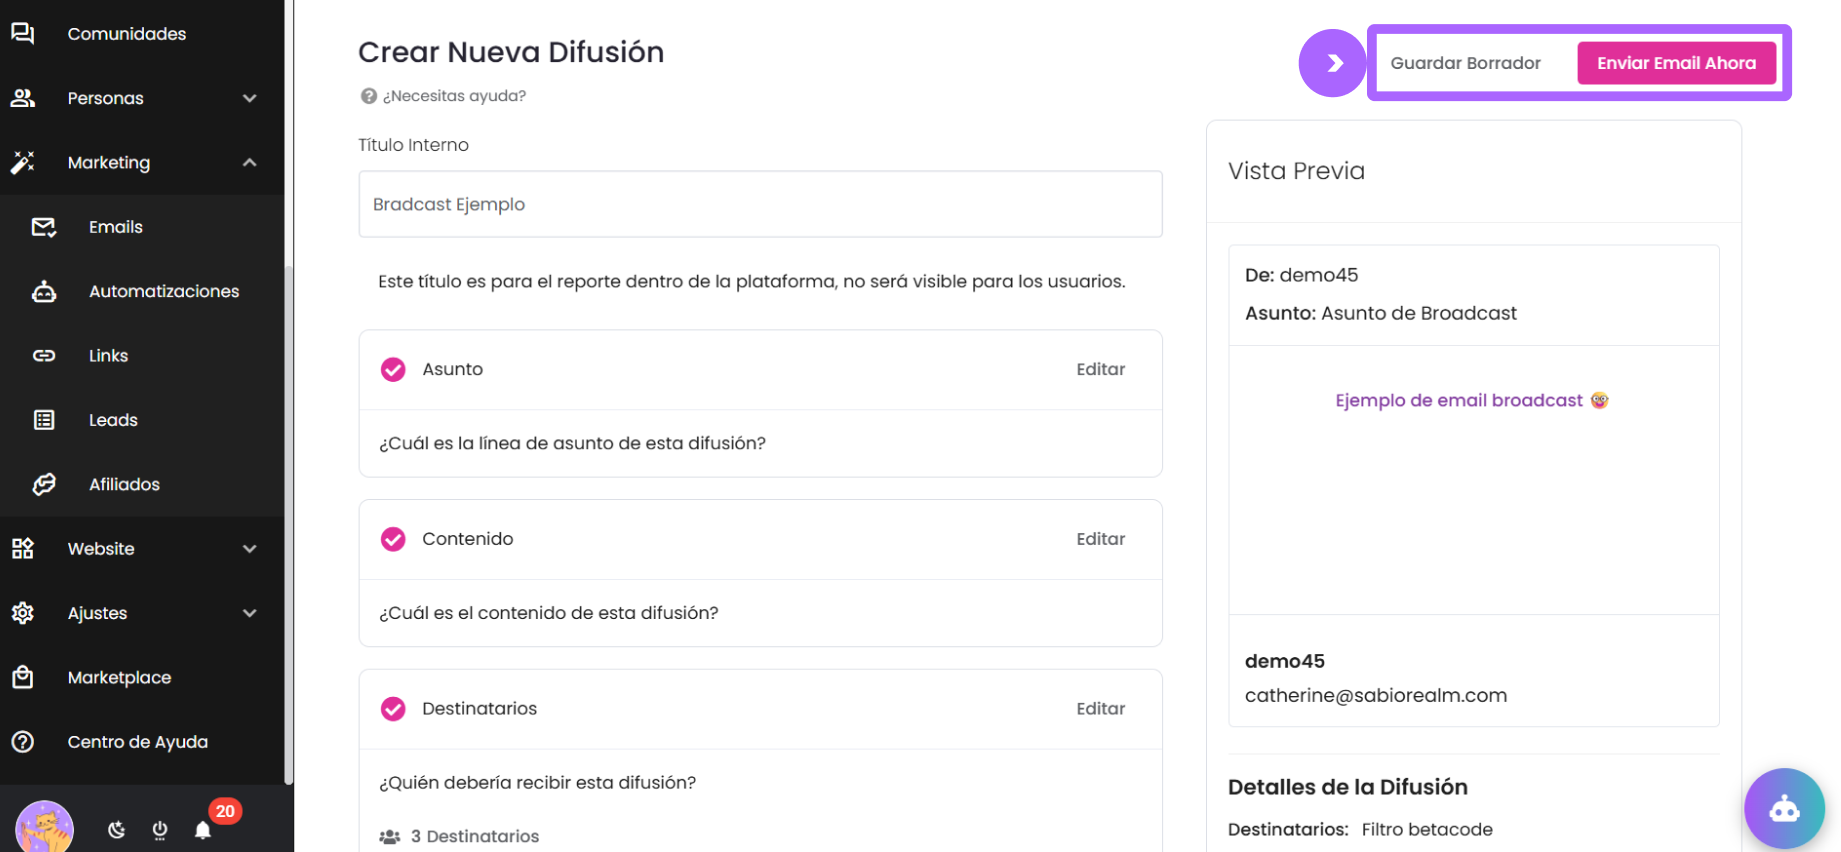Click the Contenido completed checkmark

[393, 539]
